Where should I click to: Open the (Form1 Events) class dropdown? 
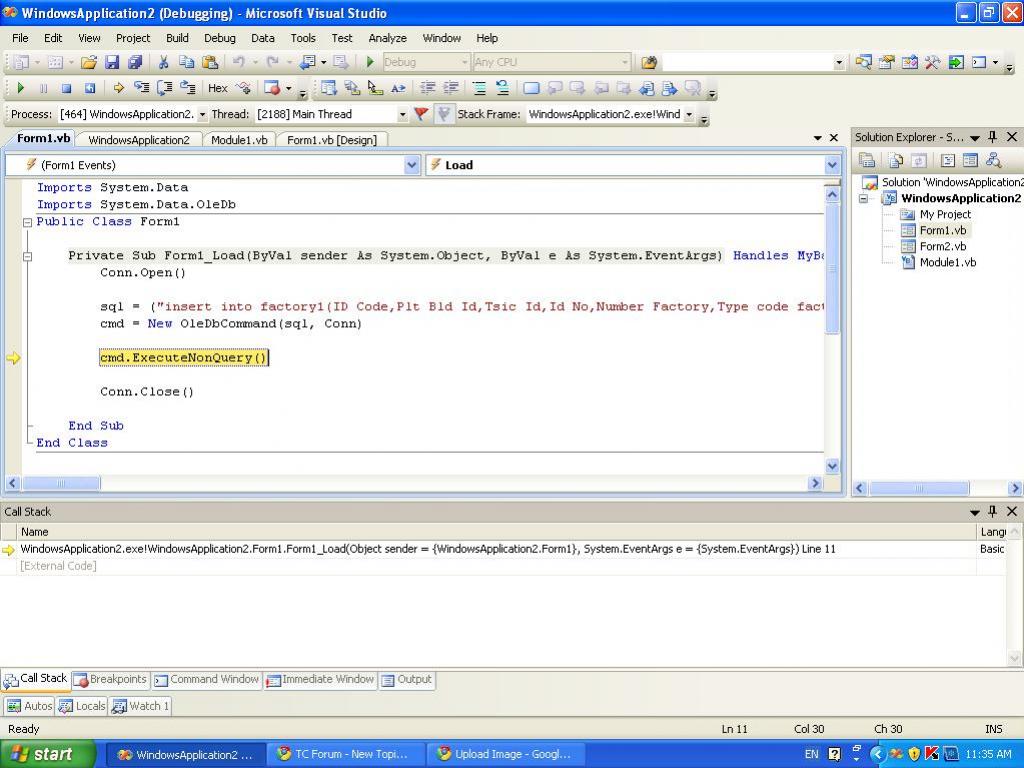point(411,165)
